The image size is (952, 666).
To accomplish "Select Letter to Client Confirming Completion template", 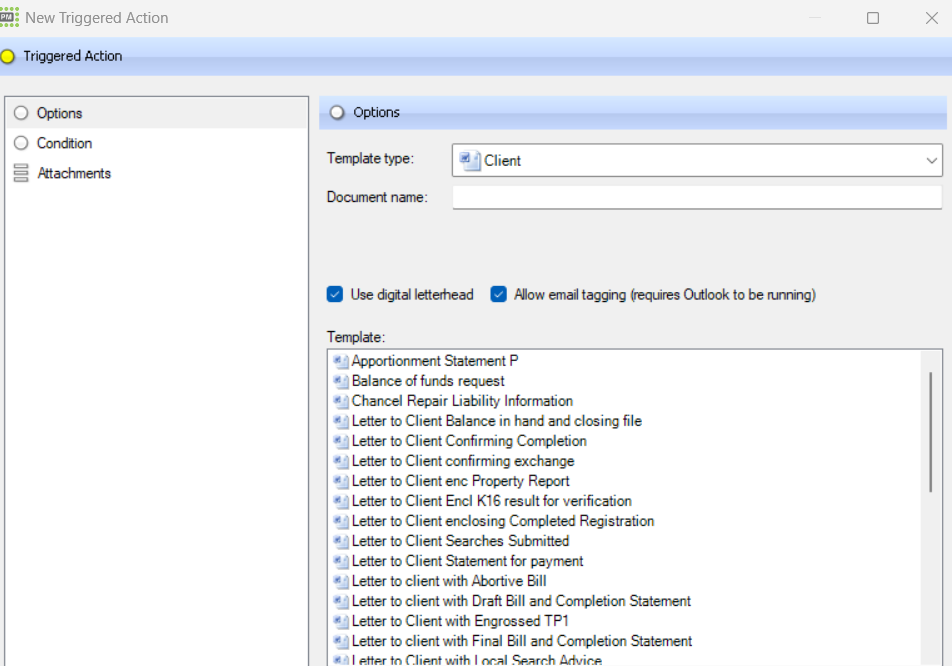I will [x=469, y=441].
